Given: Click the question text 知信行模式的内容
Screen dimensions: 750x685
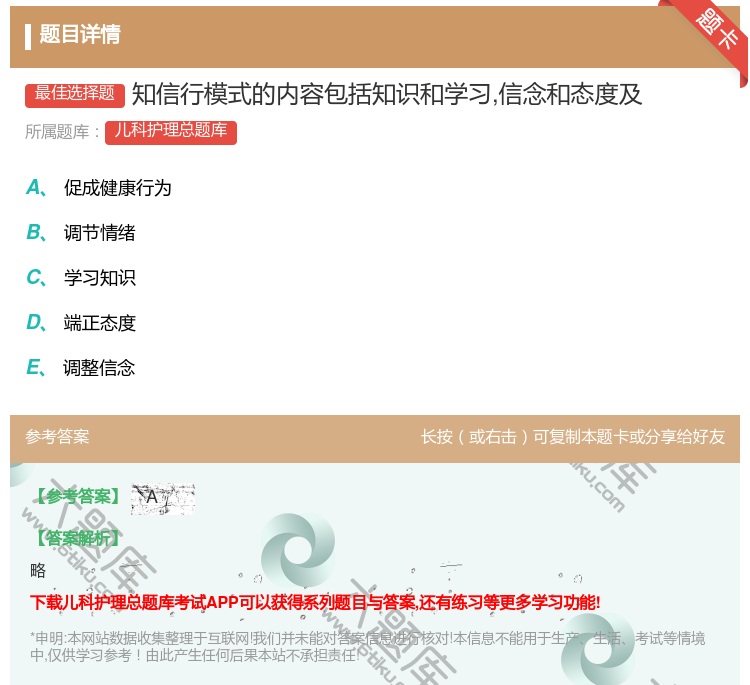Looking at the screenshot, I should [x=386, y=95].
